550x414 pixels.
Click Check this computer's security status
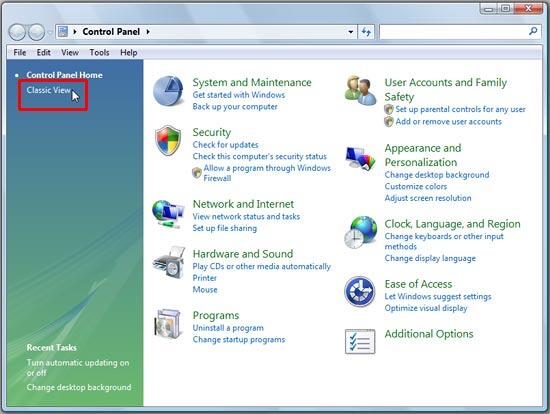coord(260,156)
